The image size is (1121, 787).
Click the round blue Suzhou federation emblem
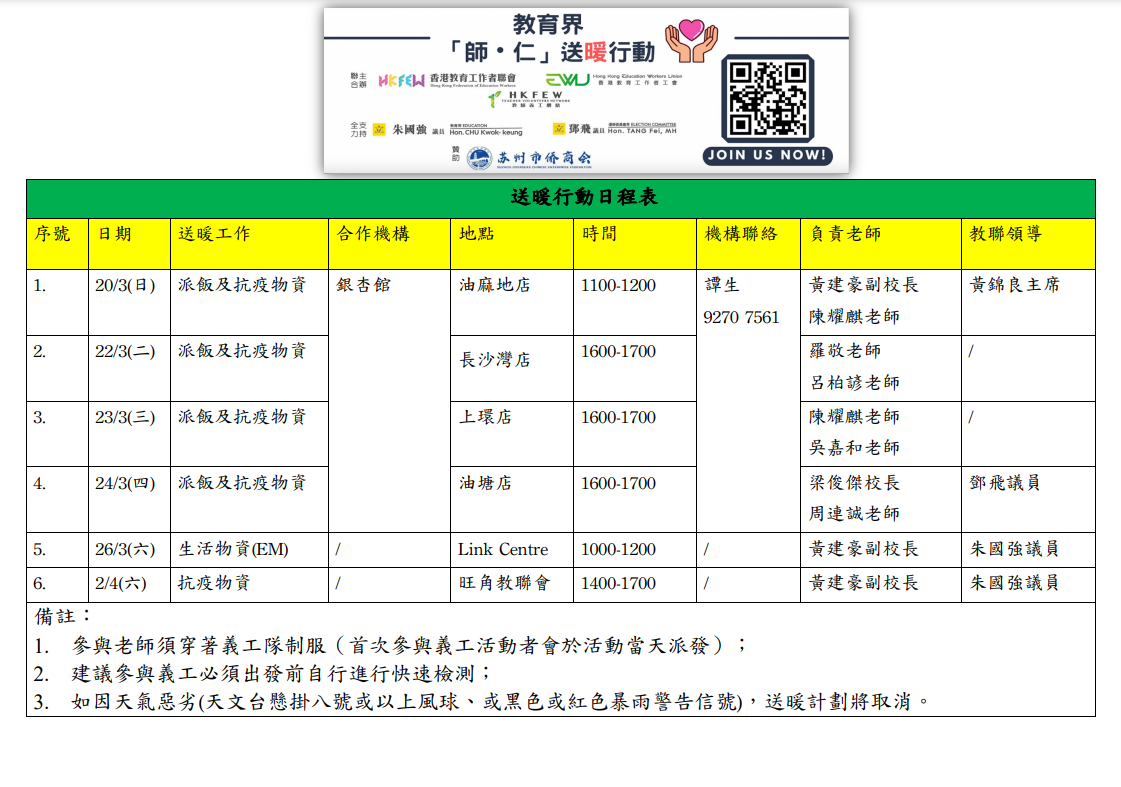[480, 158]
